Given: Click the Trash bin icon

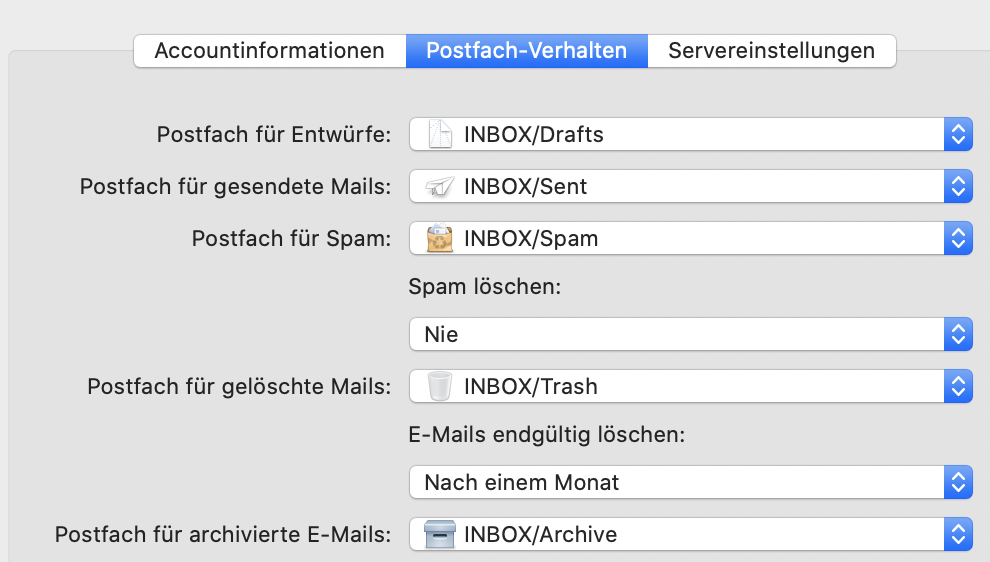Looking at the screenshot, I should click(x=440, y=386).
